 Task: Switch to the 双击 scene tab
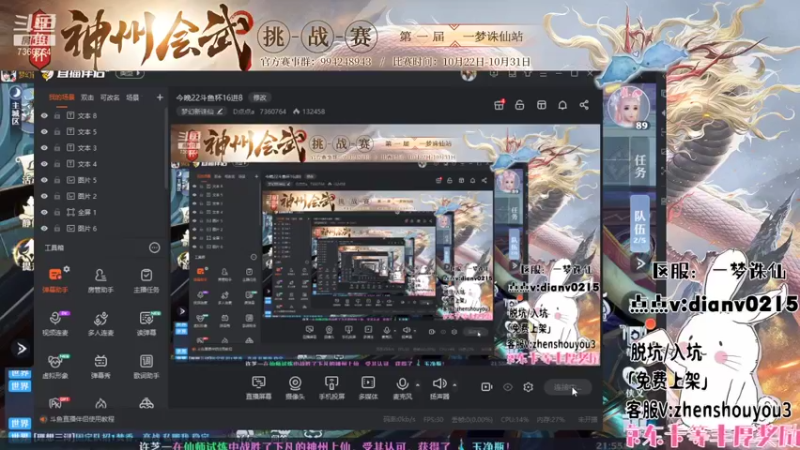(x=87, y=97)
